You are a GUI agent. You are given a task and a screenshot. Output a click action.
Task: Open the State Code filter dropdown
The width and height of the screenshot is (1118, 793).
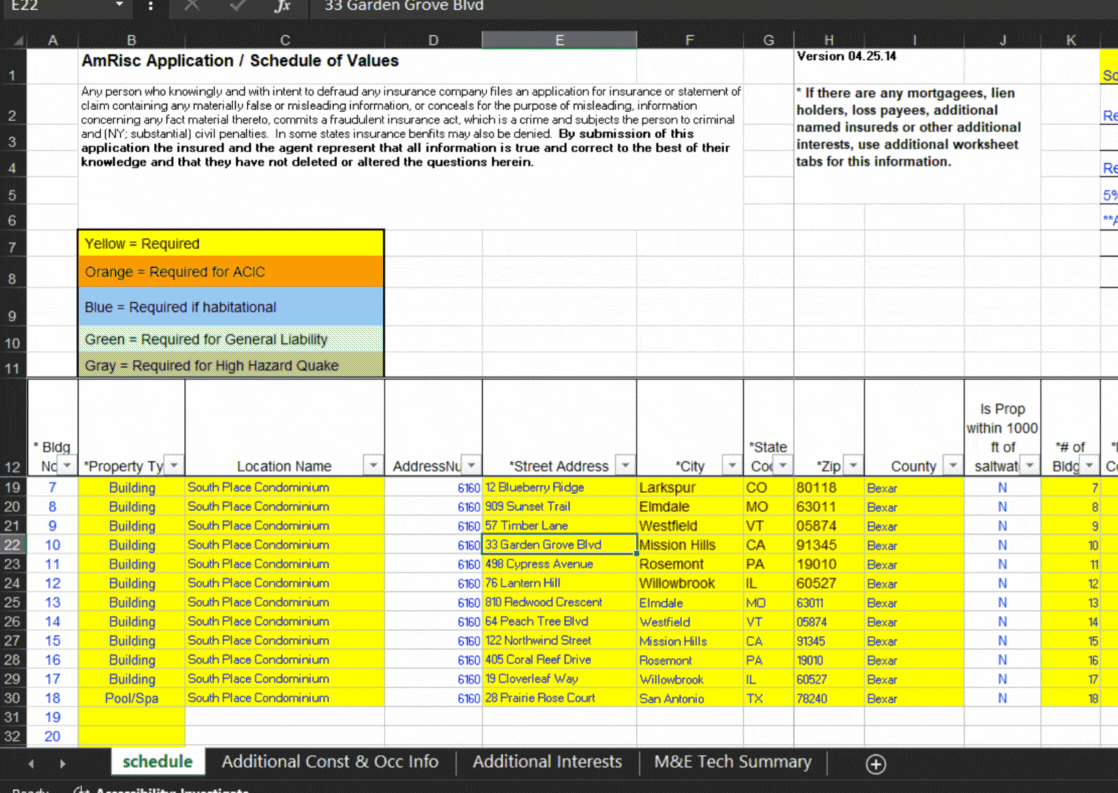click(783, 466)
